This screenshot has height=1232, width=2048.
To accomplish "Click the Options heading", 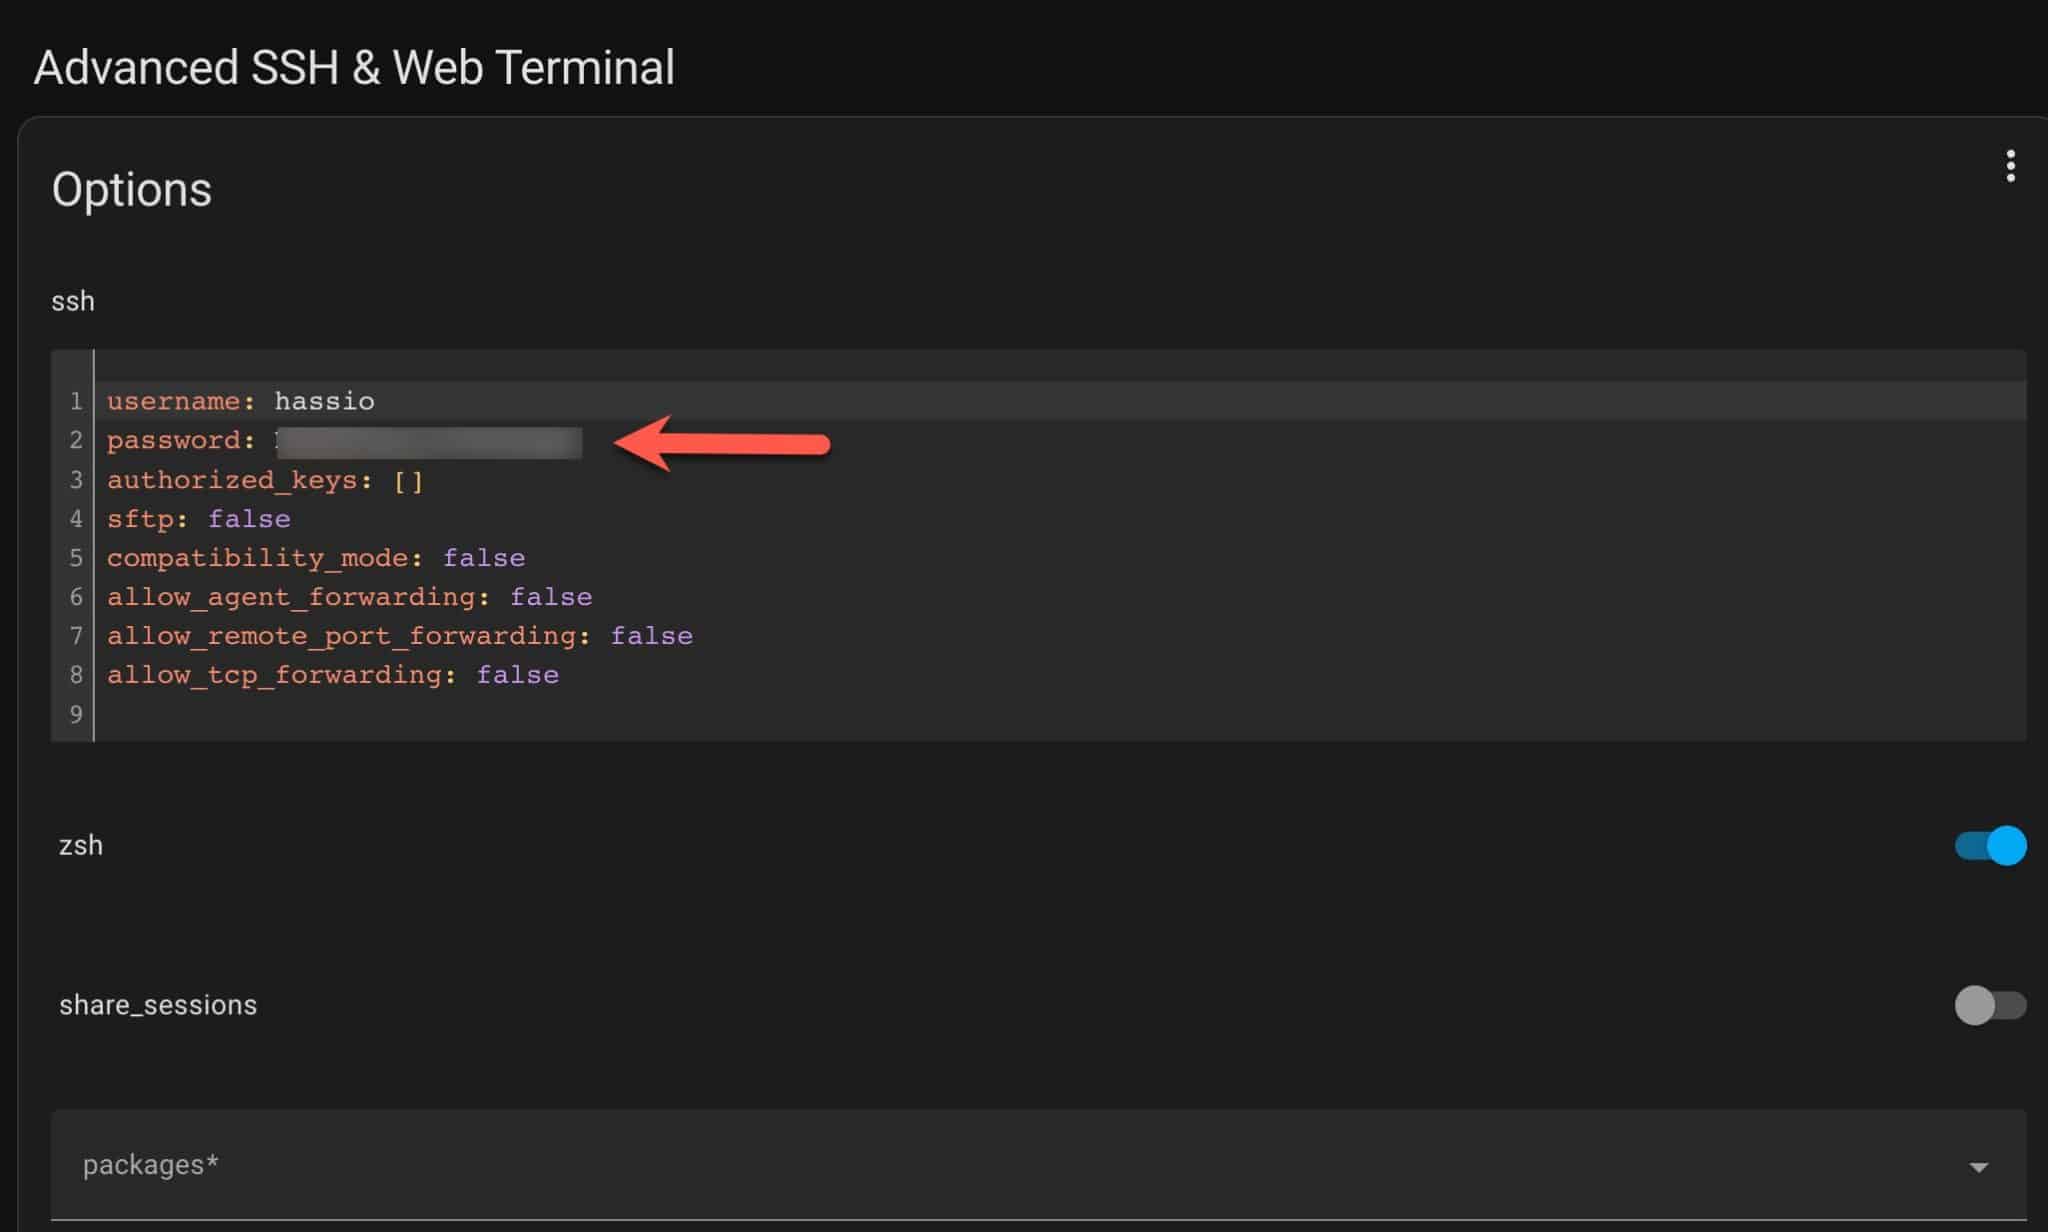I will (131, 188).
